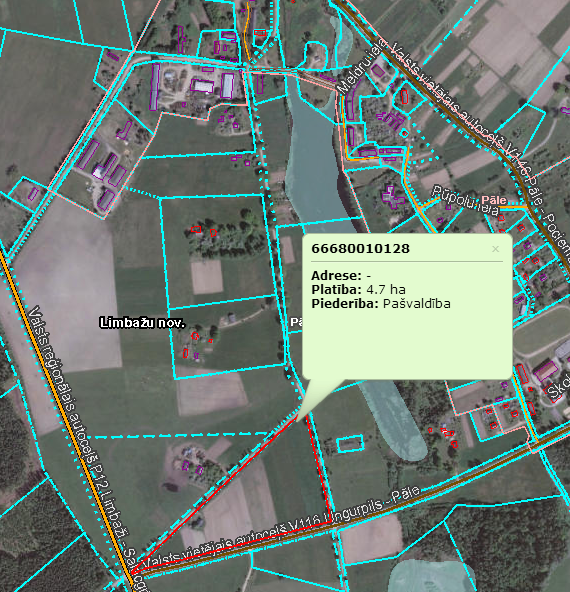Click the Adrese line in the popup
The image size is (570, 592).
(341, 276)
